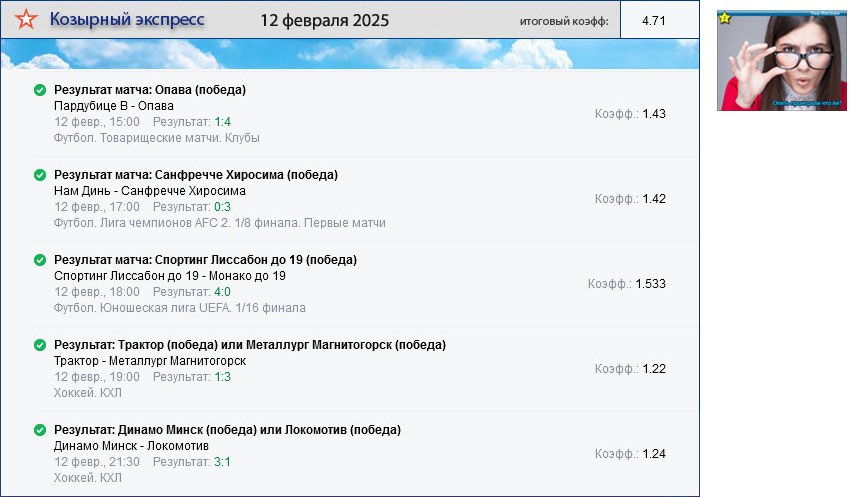Click green checkmark for Спортинг Лиссабон до 19
Viewport: 864px width, 497px height.
pyautogui.click(x=40, y=260)
